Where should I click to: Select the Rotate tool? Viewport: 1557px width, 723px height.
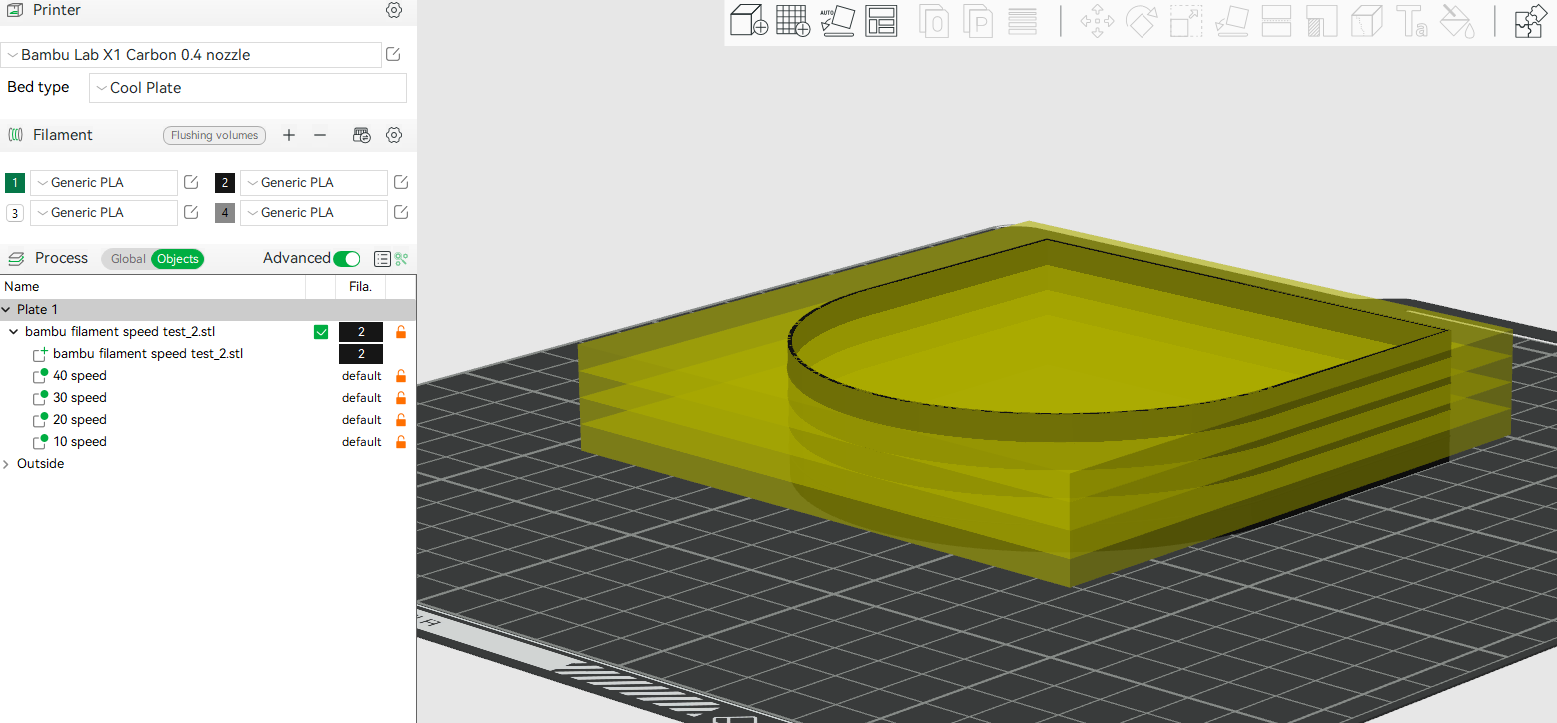click(x=1141, y=20)
